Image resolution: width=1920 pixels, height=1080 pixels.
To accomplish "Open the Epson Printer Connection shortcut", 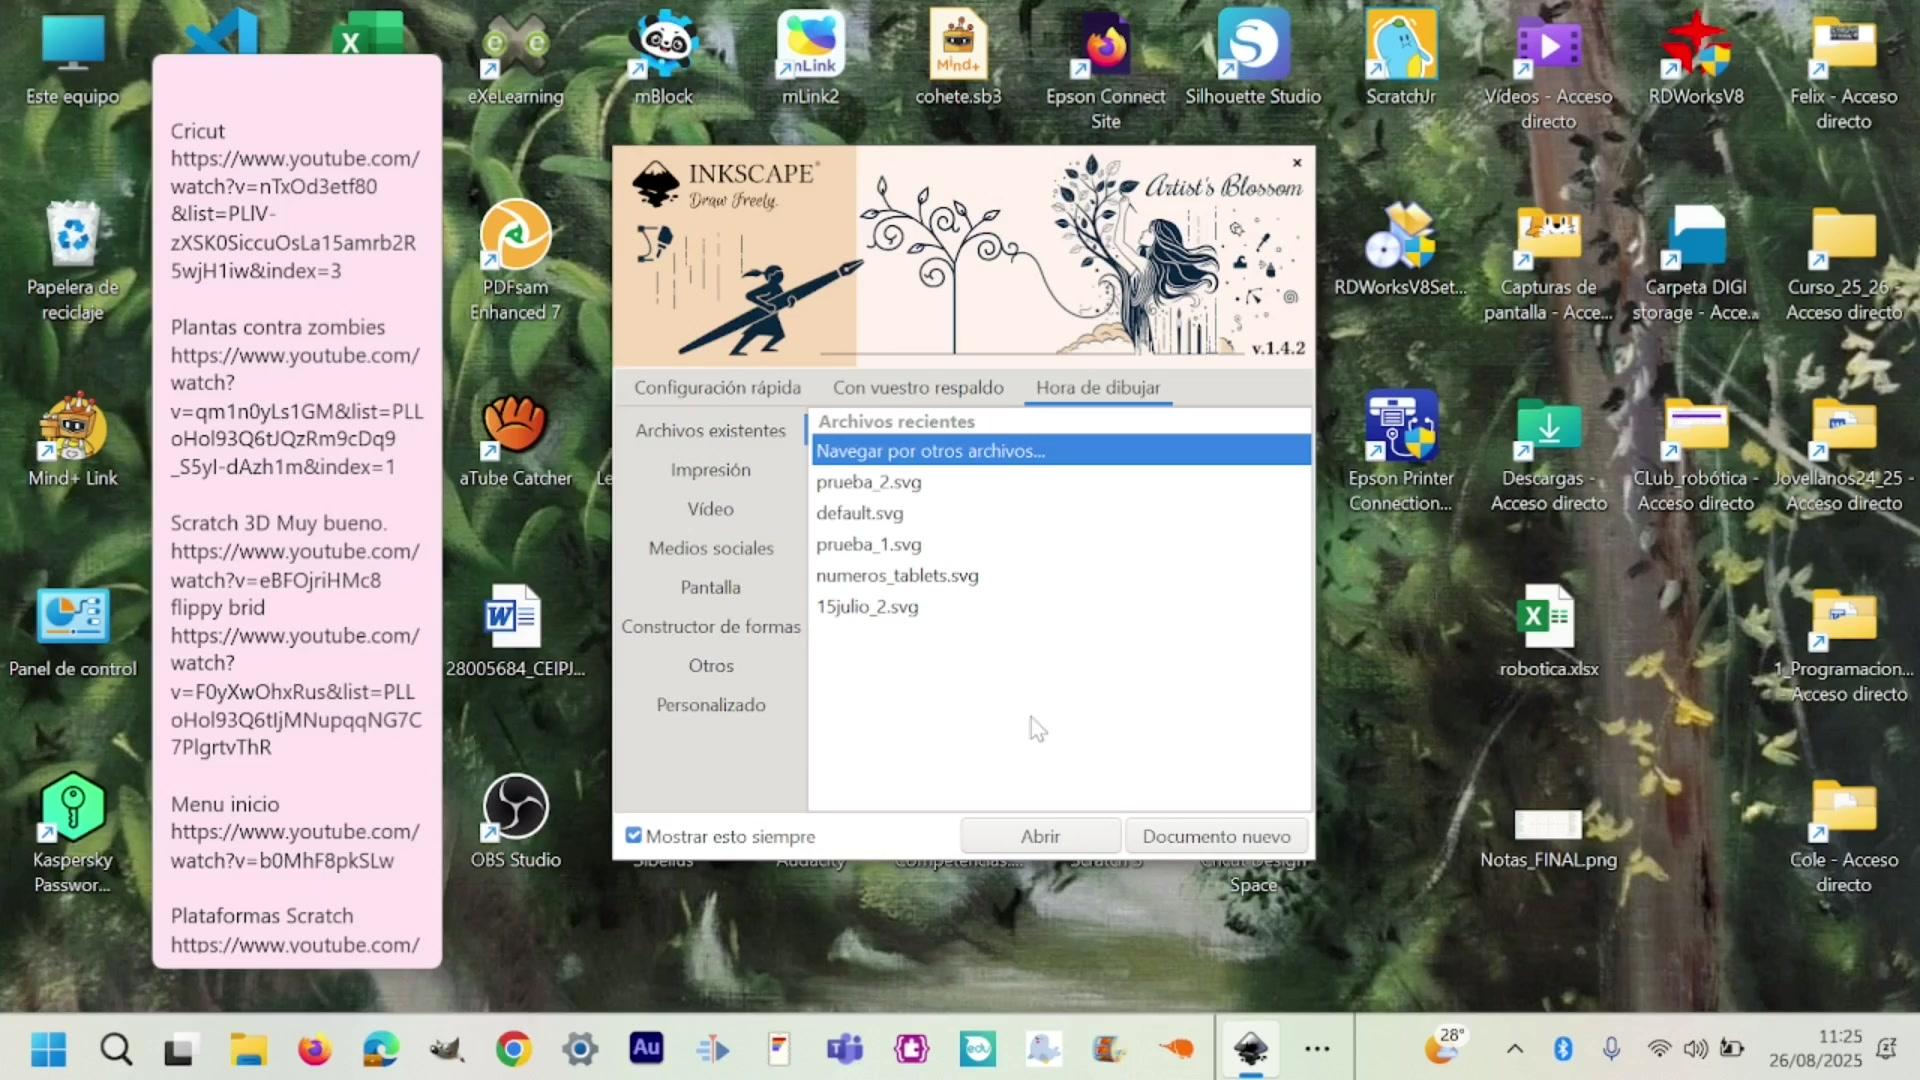I will pyautogui.click(x=1401, y=452).
